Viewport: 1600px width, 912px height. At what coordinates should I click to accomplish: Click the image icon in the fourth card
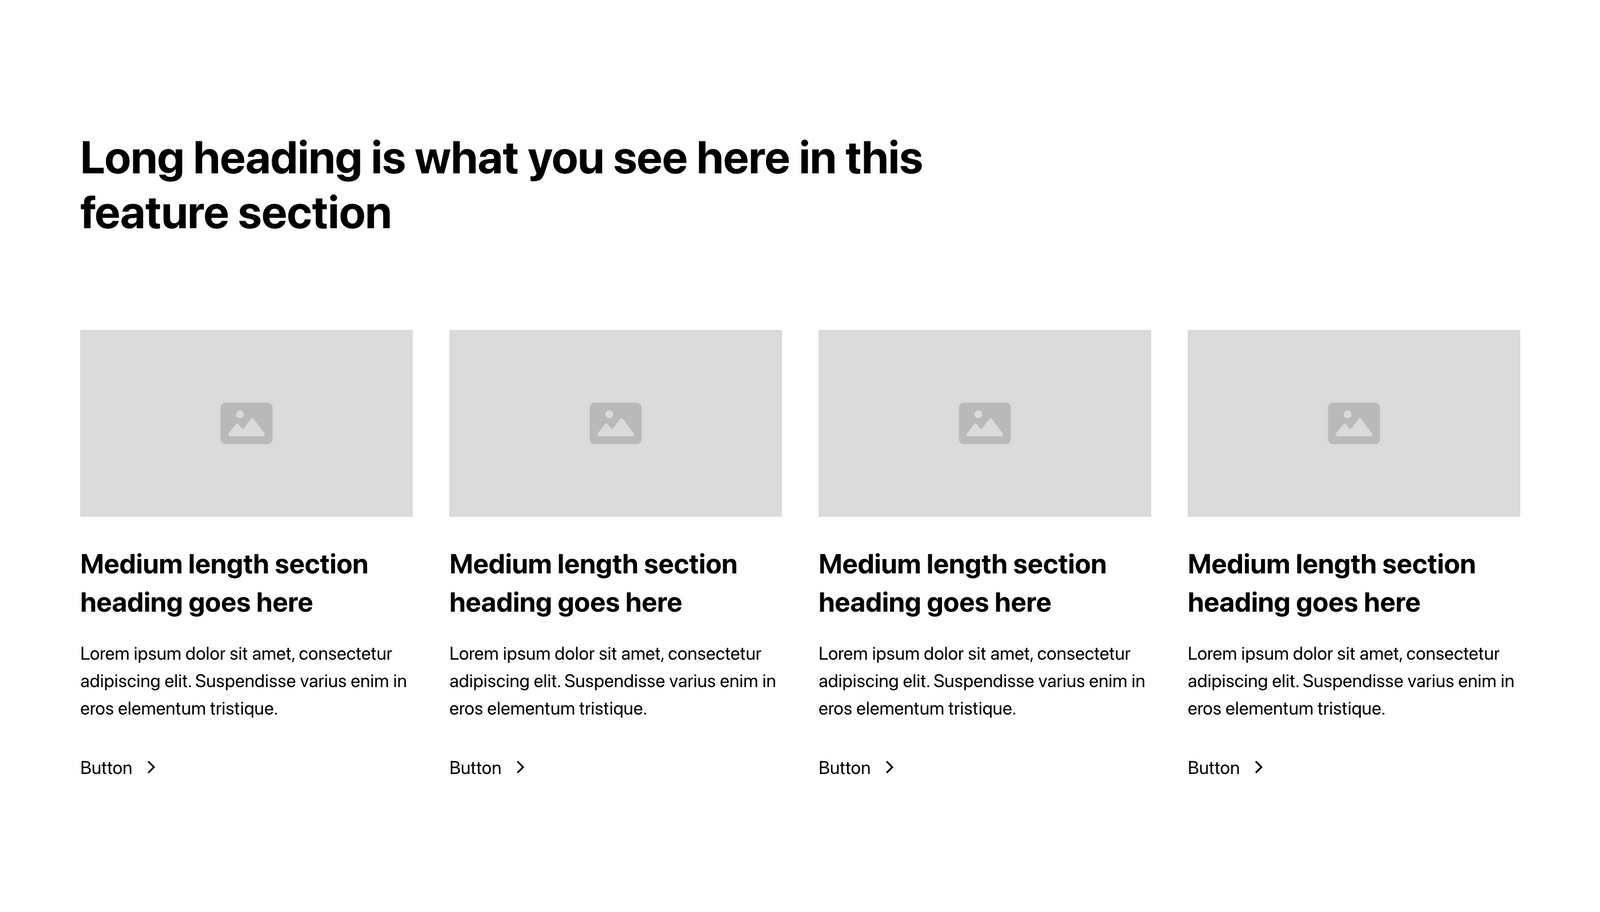click(x=1353, y=423)
